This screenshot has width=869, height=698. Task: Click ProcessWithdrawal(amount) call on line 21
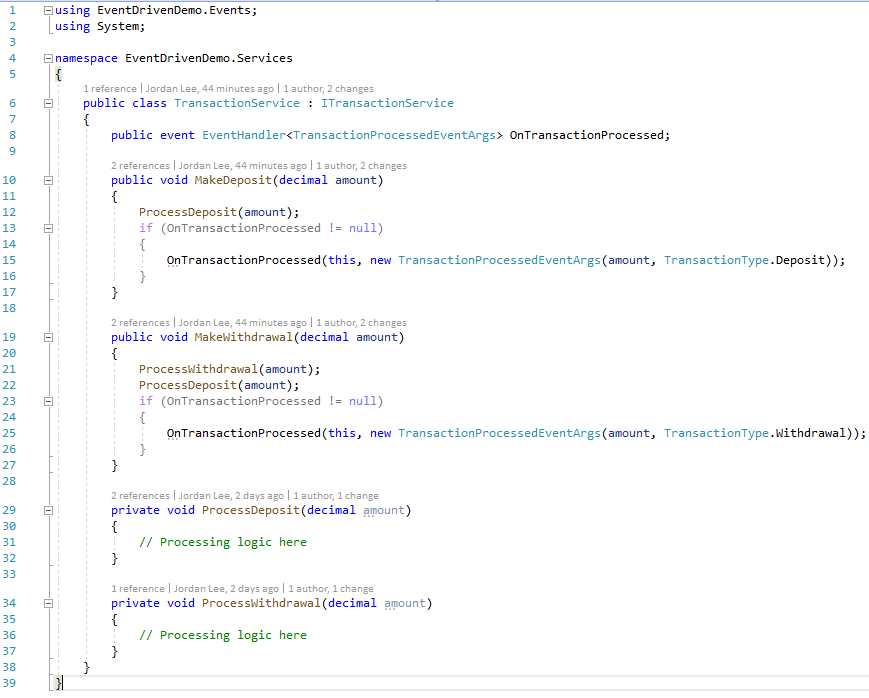(x=226, y=369)
